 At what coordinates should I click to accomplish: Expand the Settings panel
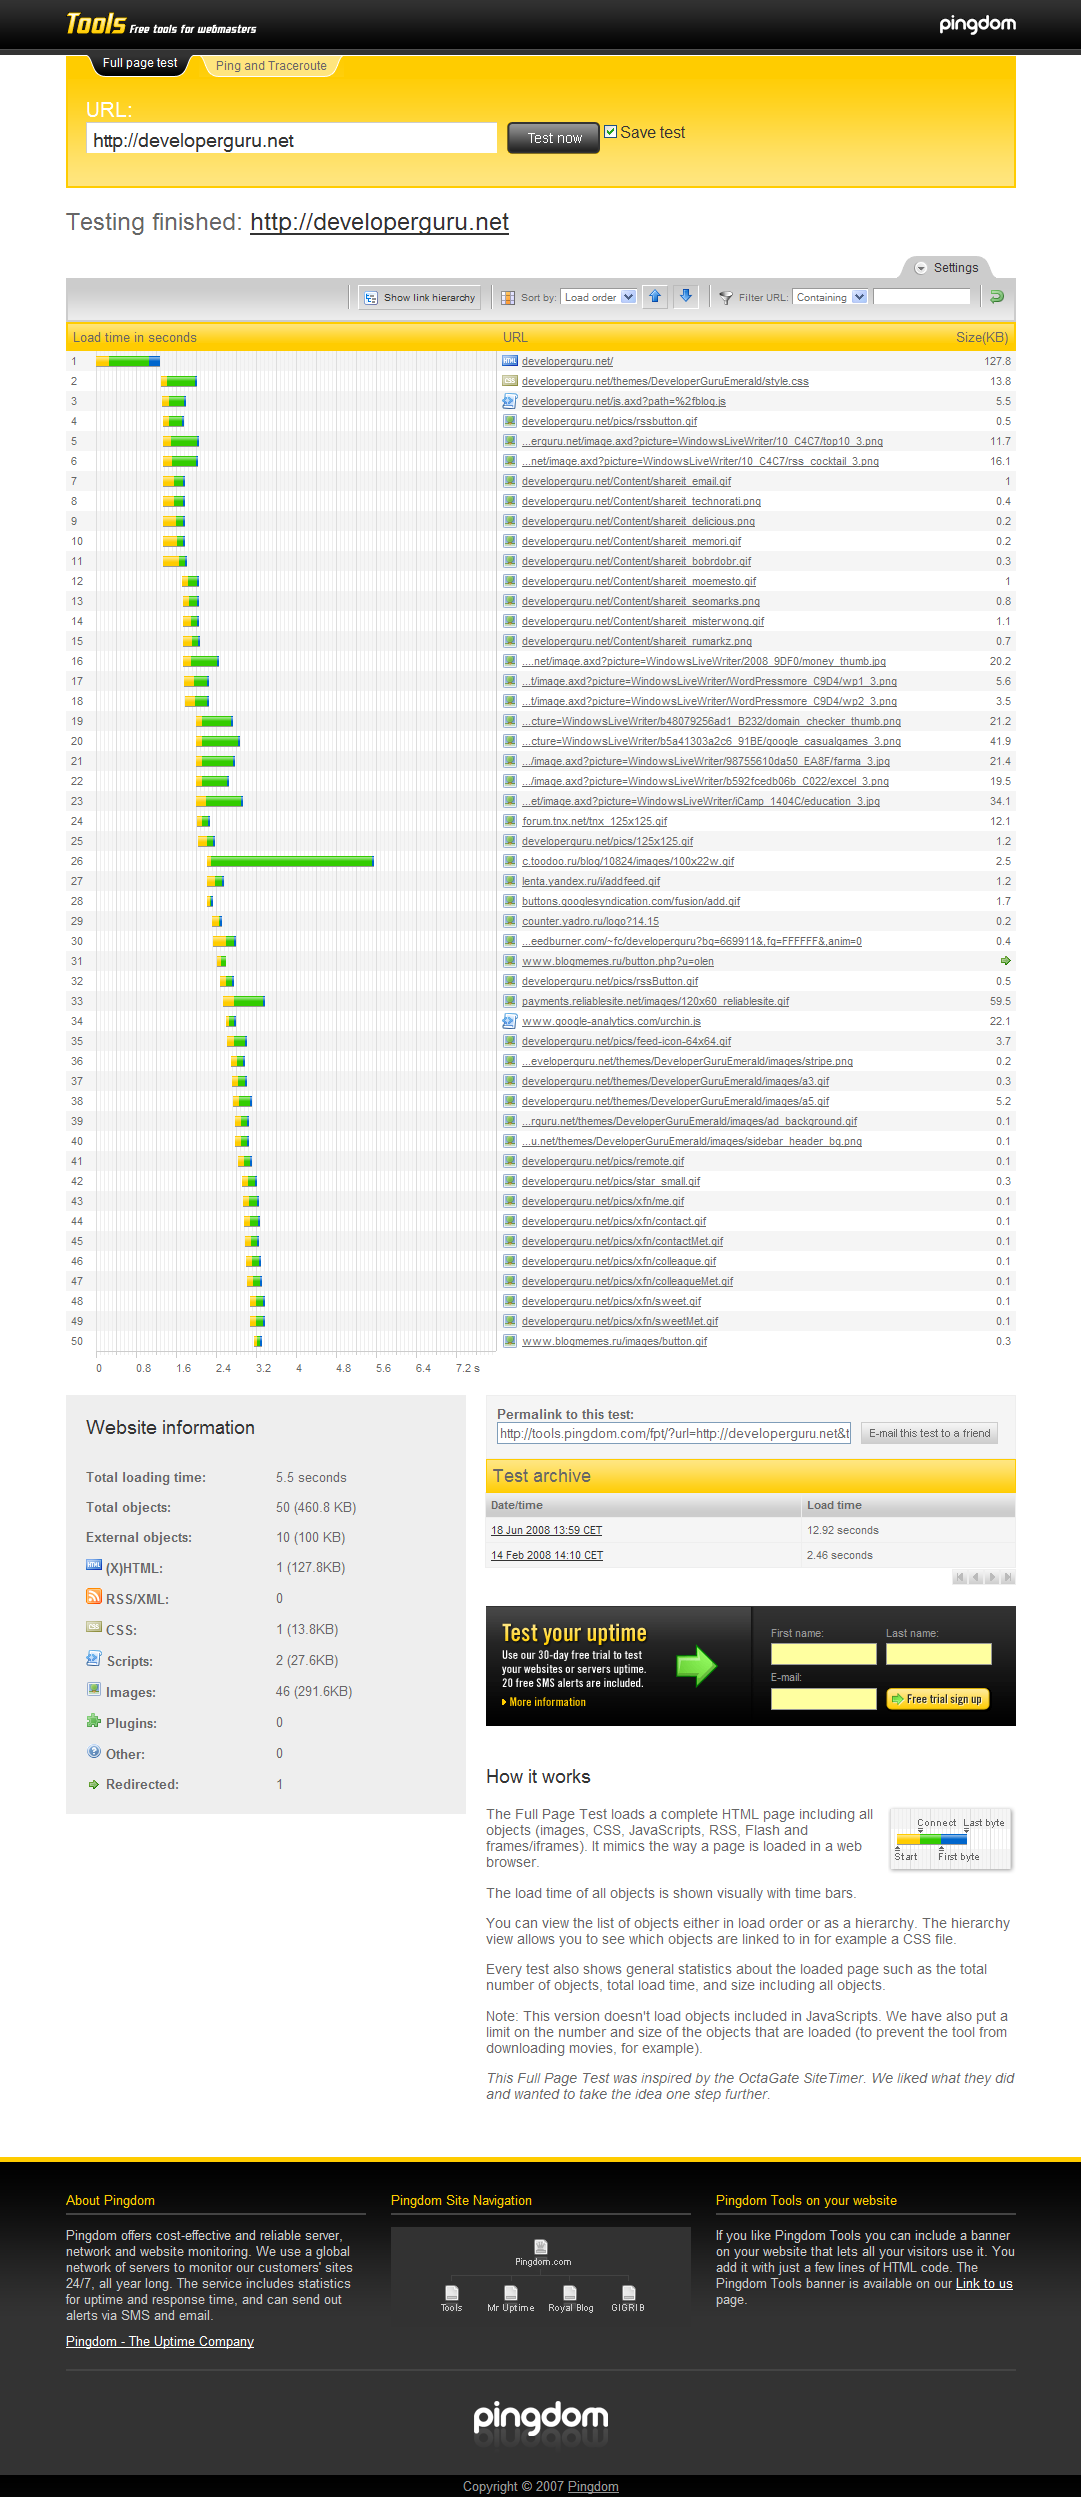click(946, 268)
